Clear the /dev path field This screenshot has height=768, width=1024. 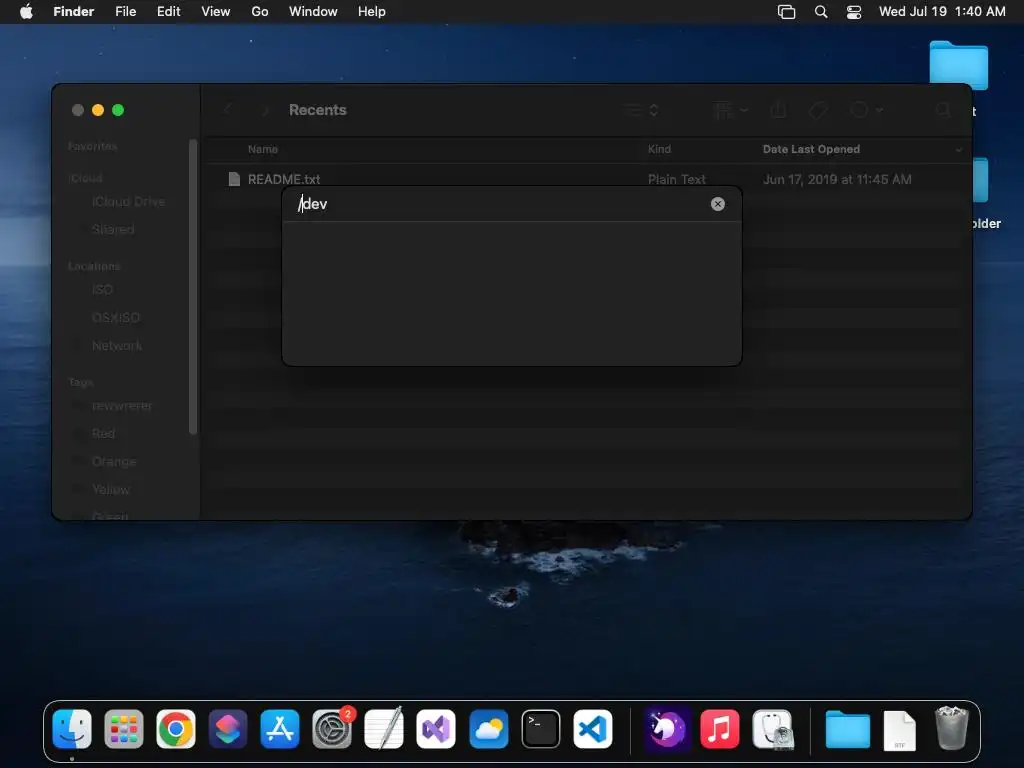coord(718,204)
